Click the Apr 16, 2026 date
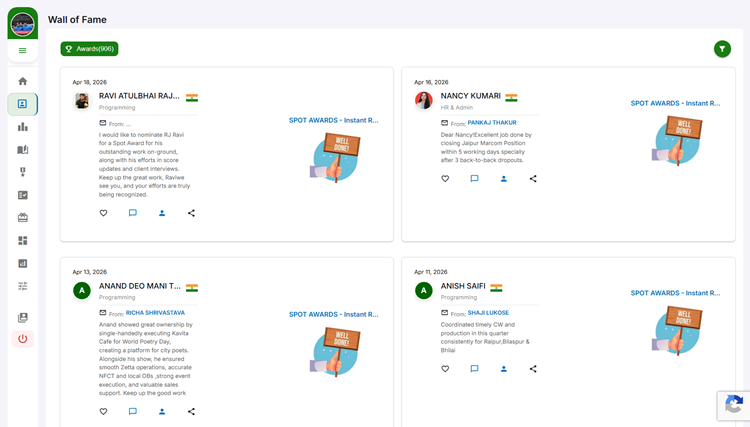Image resolution: width=750 pixels, height=427 pixels. coord(431,82)
